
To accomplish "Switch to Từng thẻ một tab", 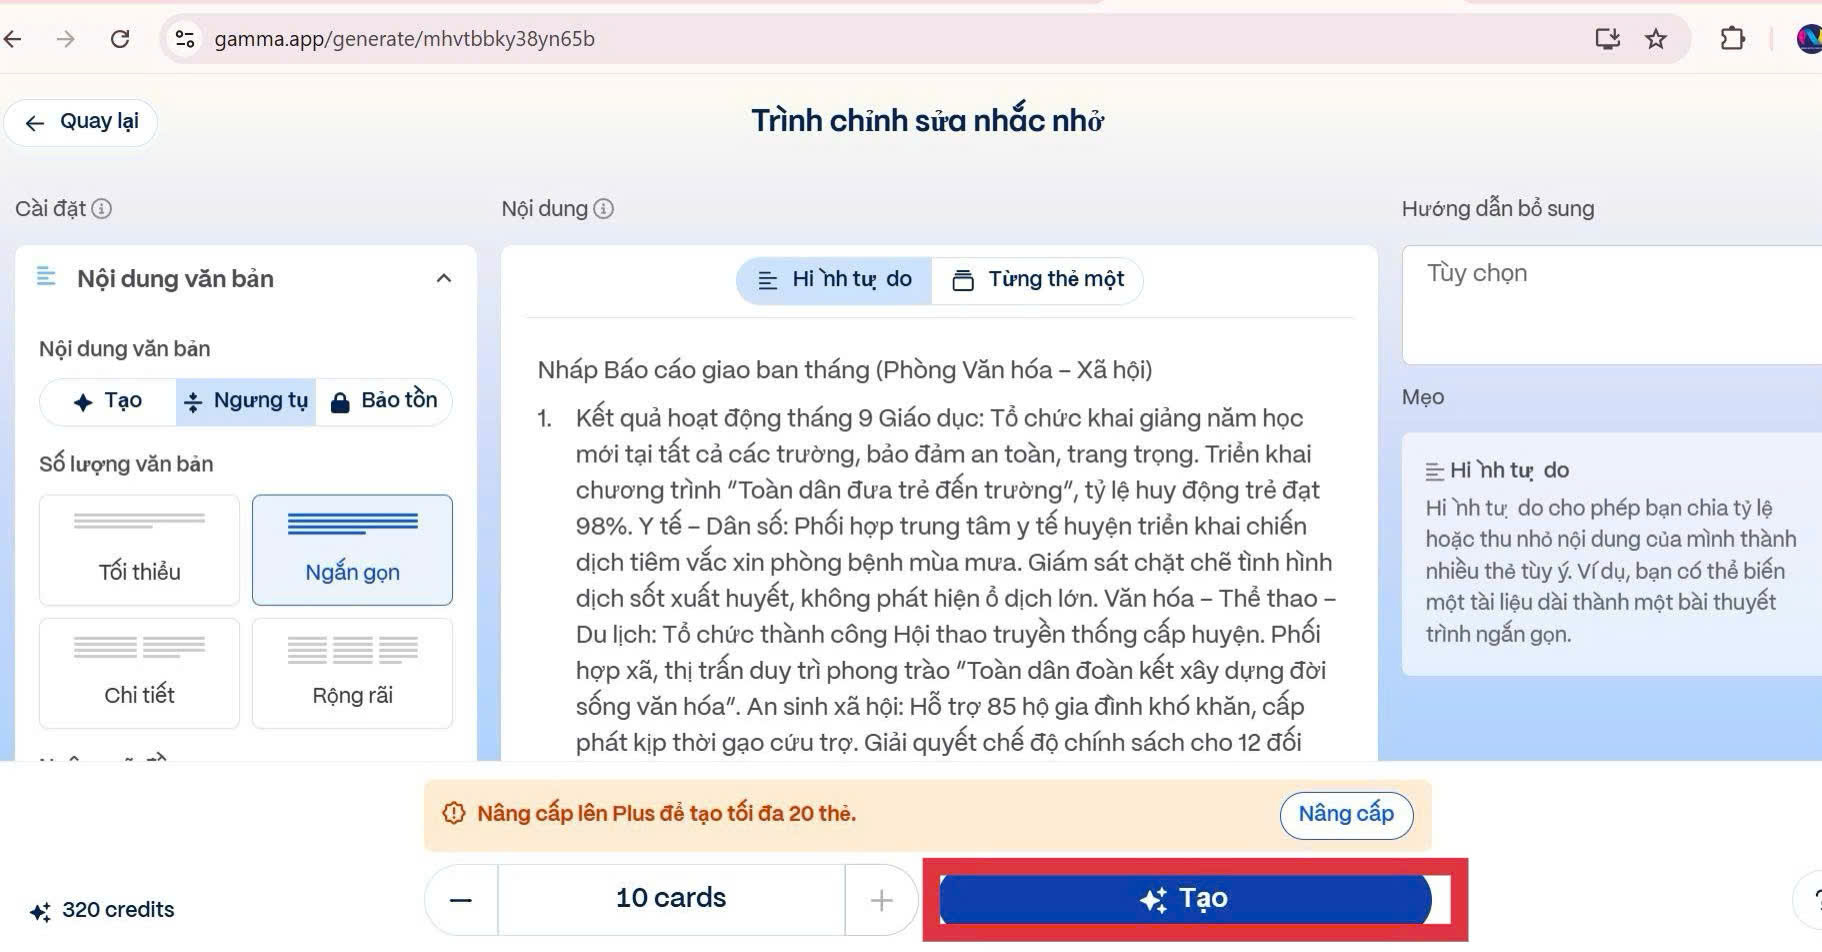I will [x=1037, y=280].
